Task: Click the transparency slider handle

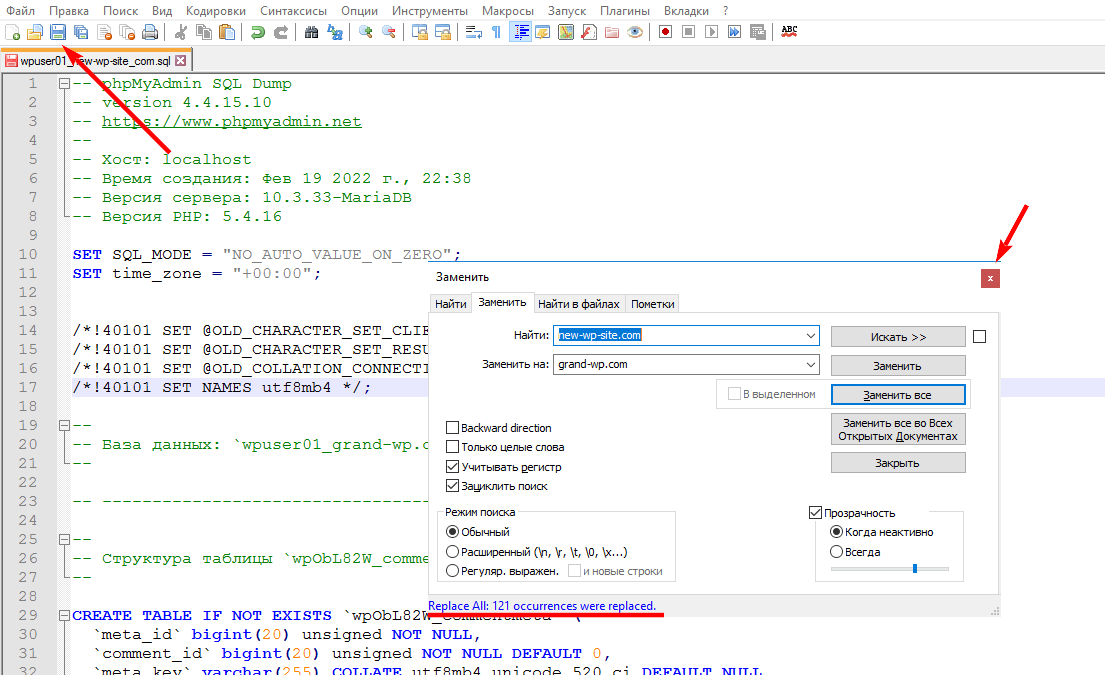Action: pyautogui.click(x=914, y=569)
